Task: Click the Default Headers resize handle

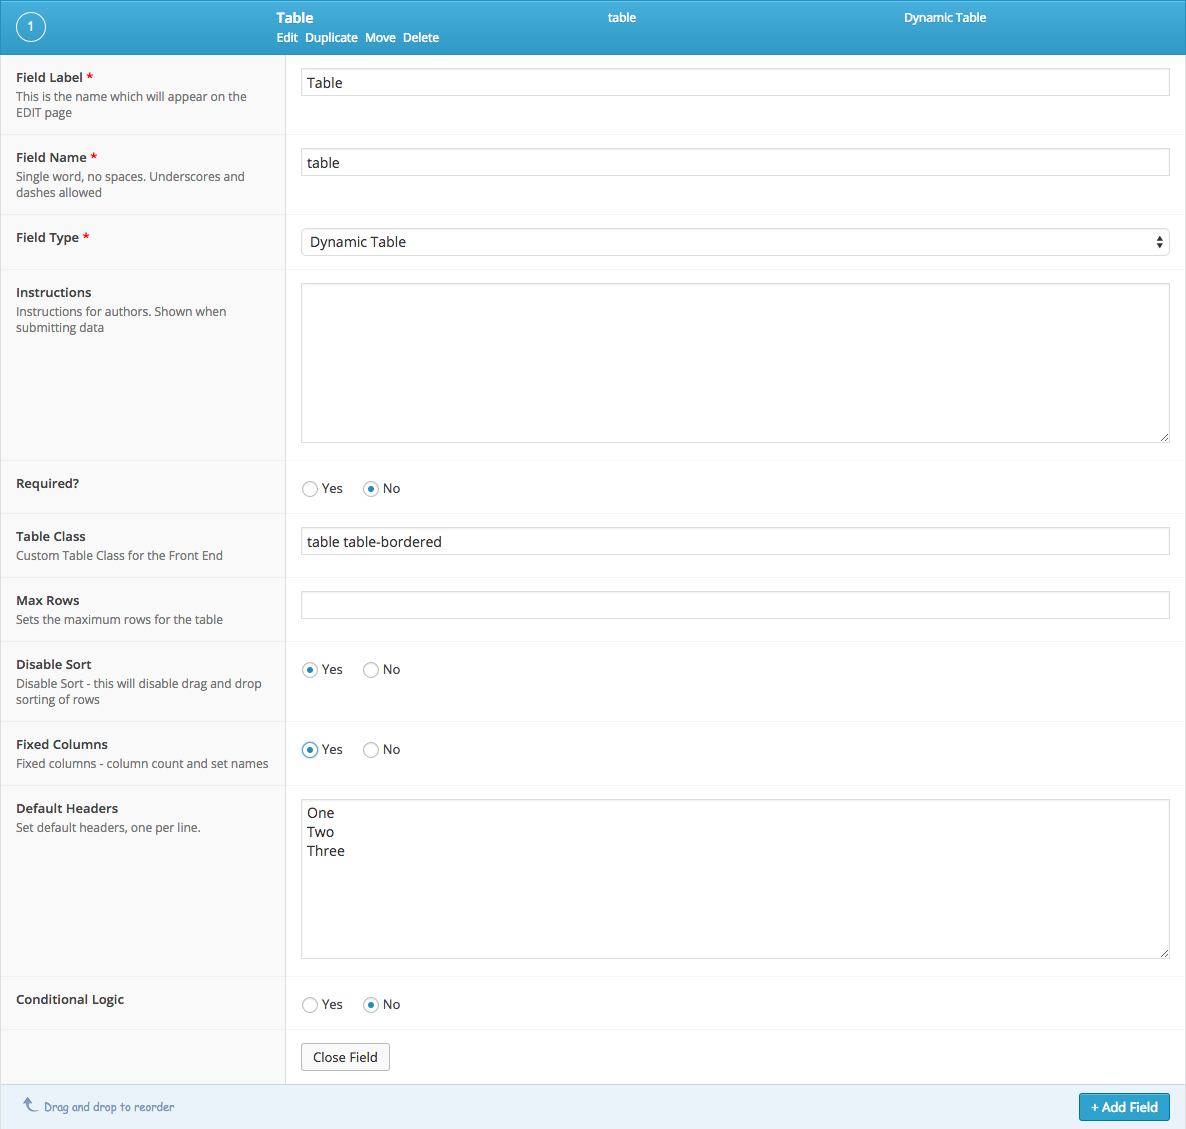Action: pyautogui.click(x=1164, y=953)
